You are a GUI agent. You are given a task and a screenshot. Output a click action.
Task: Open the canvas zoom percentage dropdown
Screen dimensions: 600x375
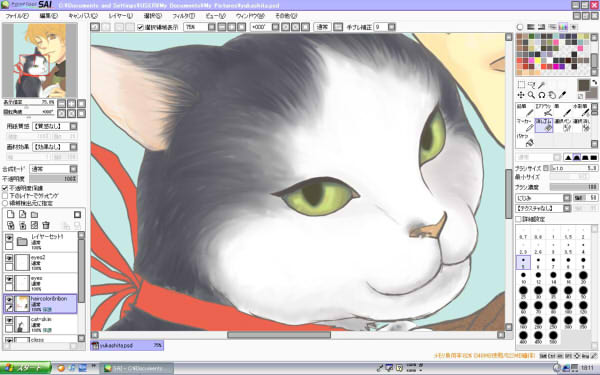click(x=212, y=27)
